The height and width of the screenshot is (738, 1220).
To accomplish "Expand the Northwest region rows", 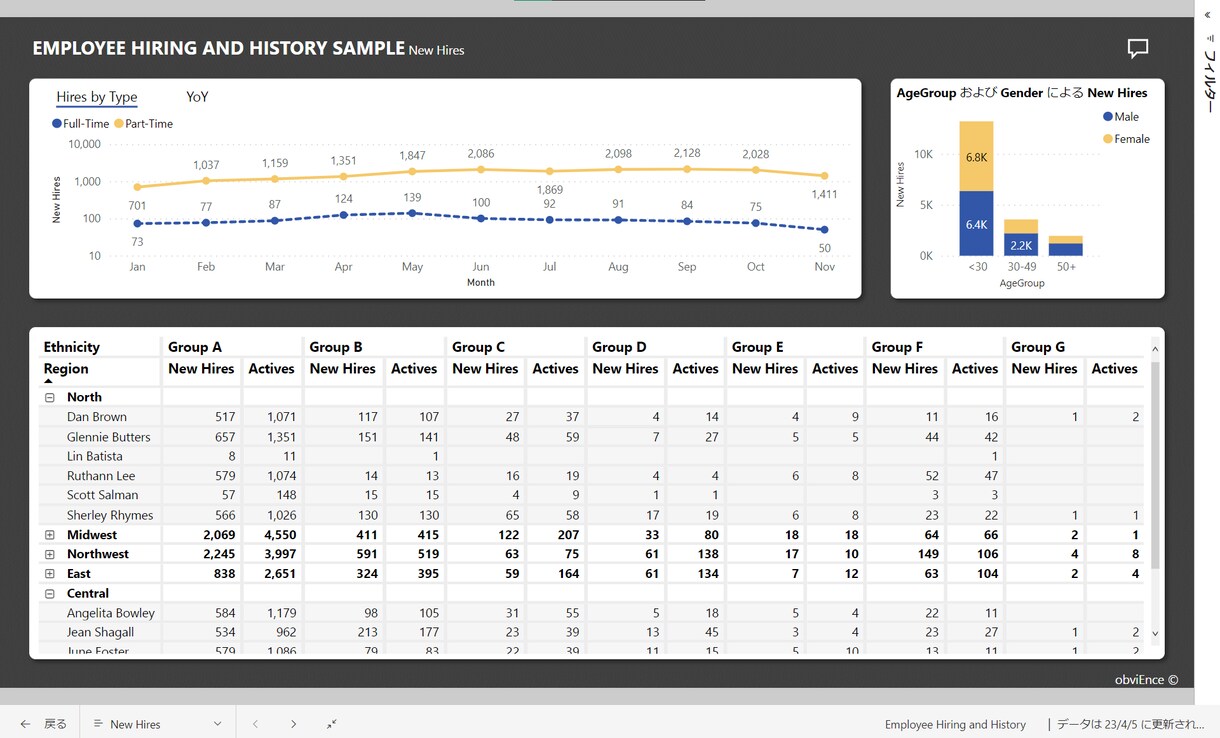I will point(49,554).
